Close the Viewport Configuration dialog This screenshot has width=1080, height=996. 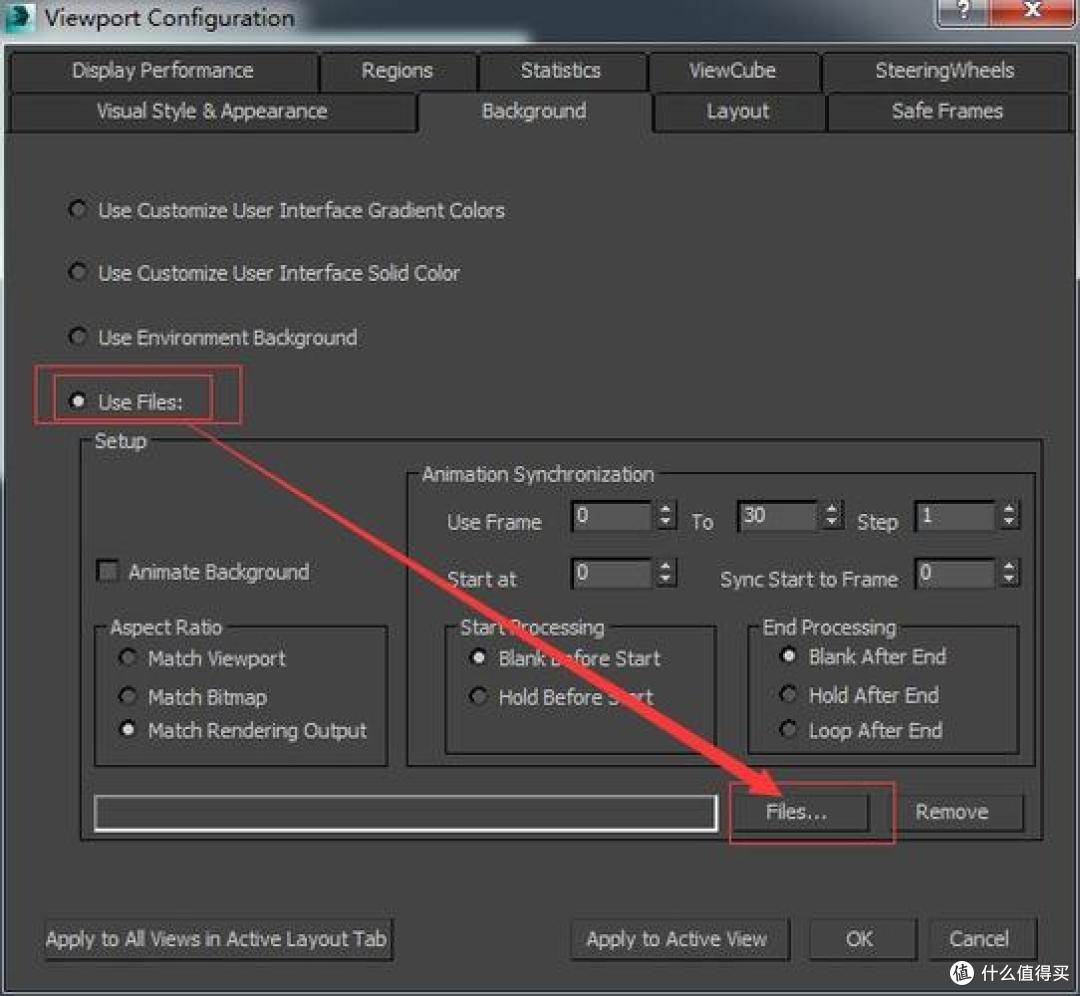1032,10
